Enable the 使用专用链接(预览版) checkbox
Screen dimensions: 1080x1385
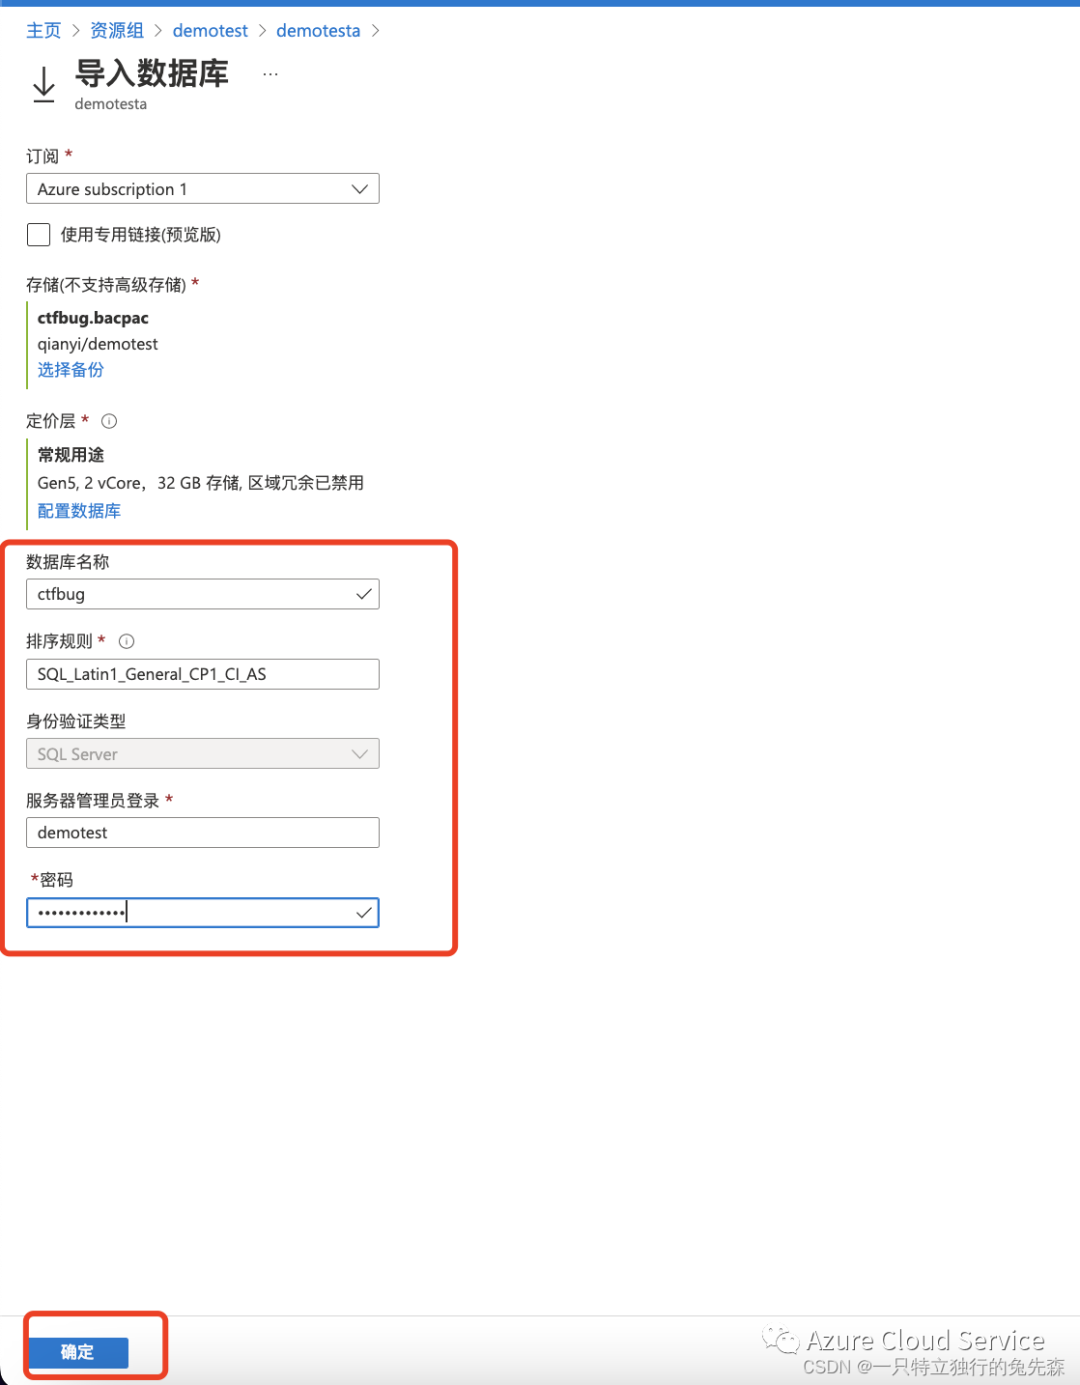(38, 235)
